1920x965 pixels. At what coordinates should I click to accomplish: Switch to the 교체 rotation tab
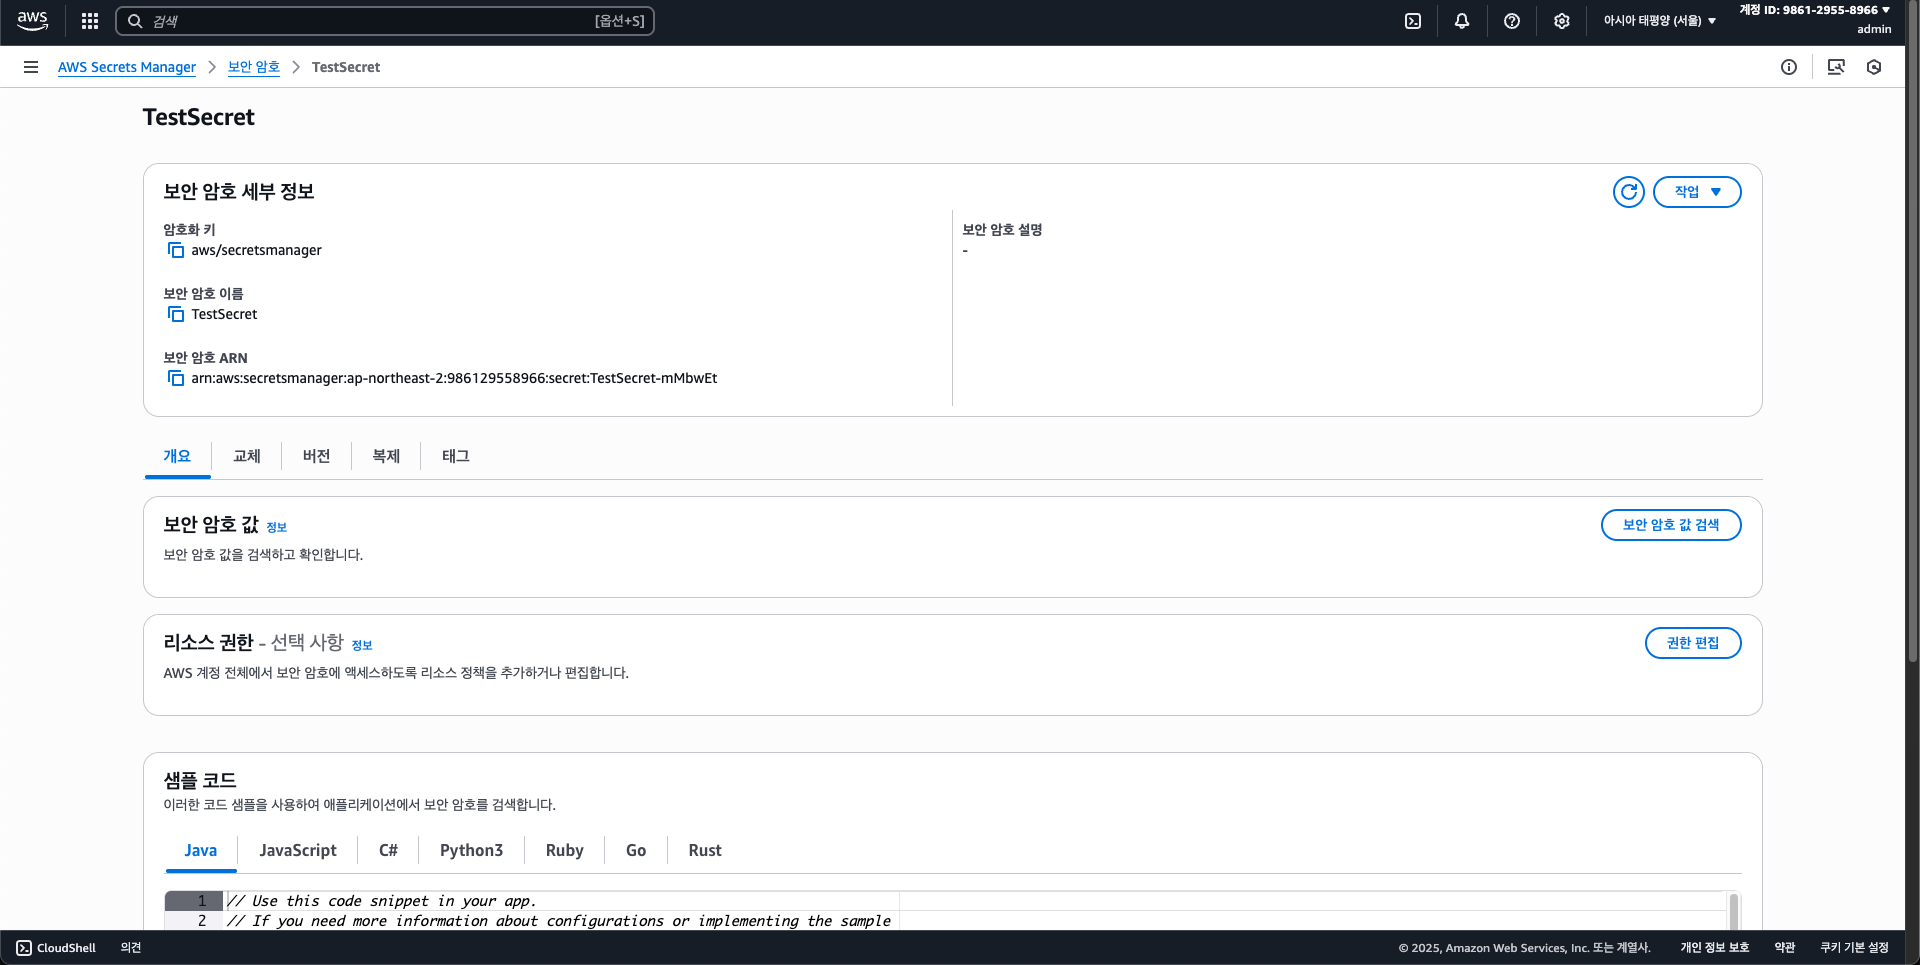(247, 456)
